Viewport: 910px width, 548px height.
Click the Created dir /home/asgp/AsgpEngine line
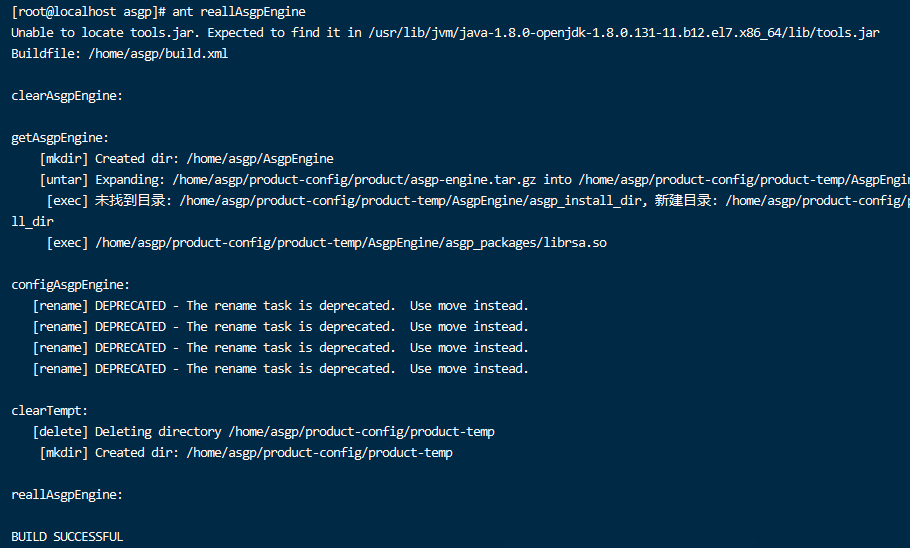[186, 158]
